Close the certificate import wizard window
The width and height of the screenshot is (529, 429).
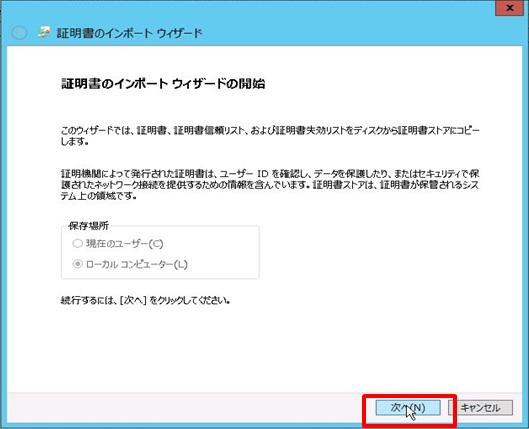(x=510, y=8)
